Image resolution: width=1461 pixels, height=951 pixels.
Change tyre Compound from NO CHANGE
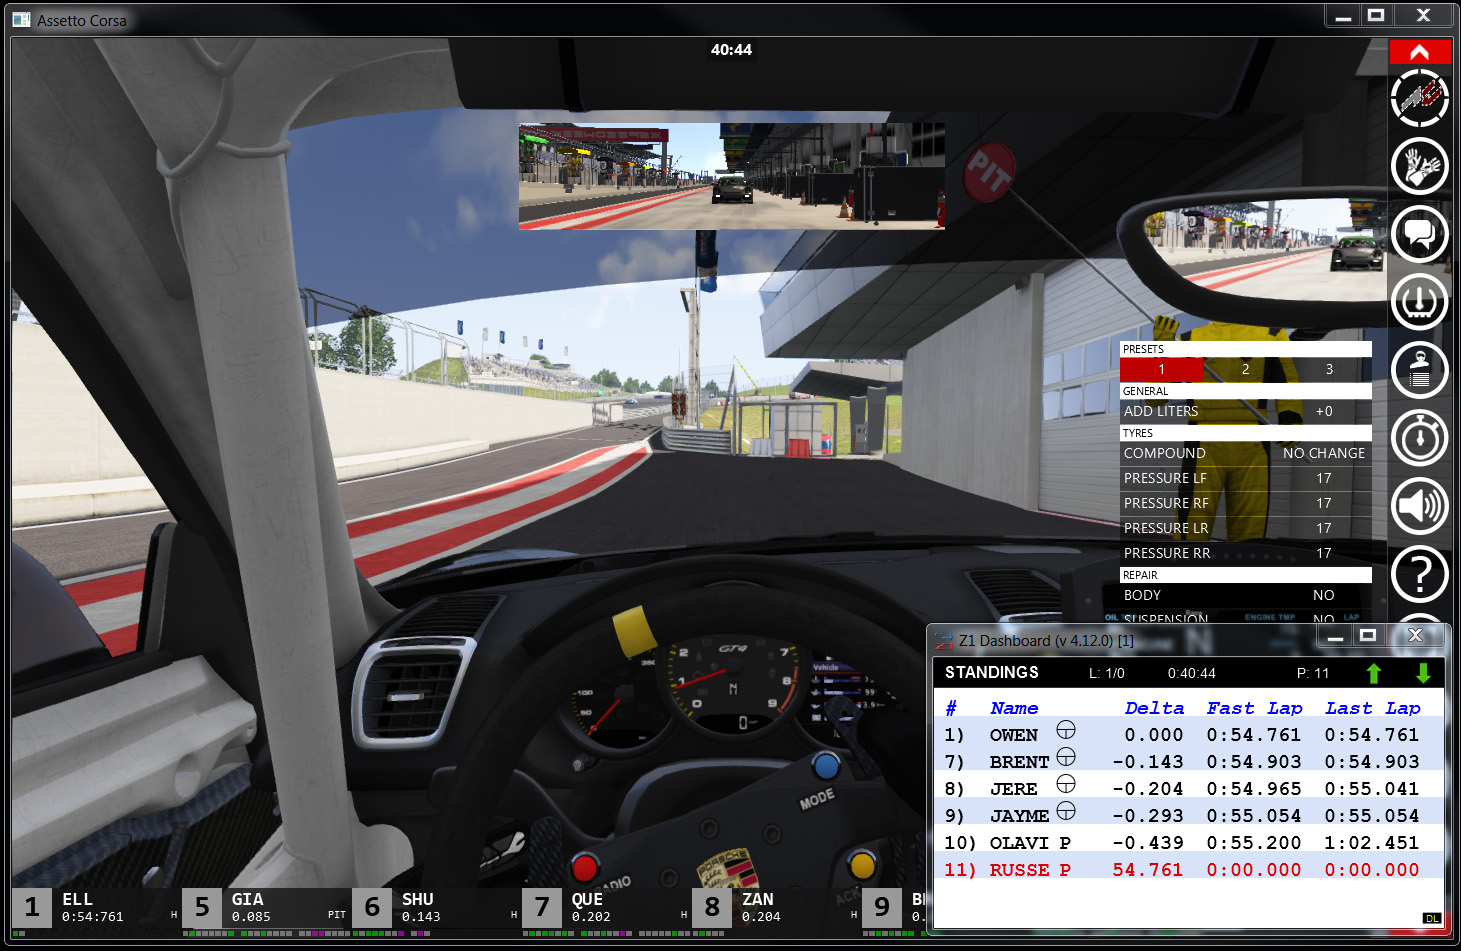(x=1323, y=453)
